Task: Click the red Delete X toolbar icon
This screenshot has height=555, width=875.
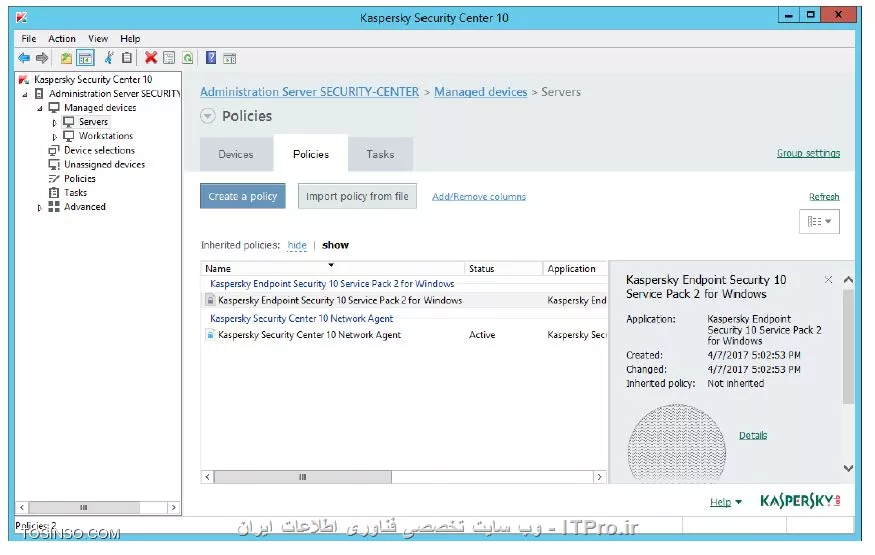Action: point(151,57)
